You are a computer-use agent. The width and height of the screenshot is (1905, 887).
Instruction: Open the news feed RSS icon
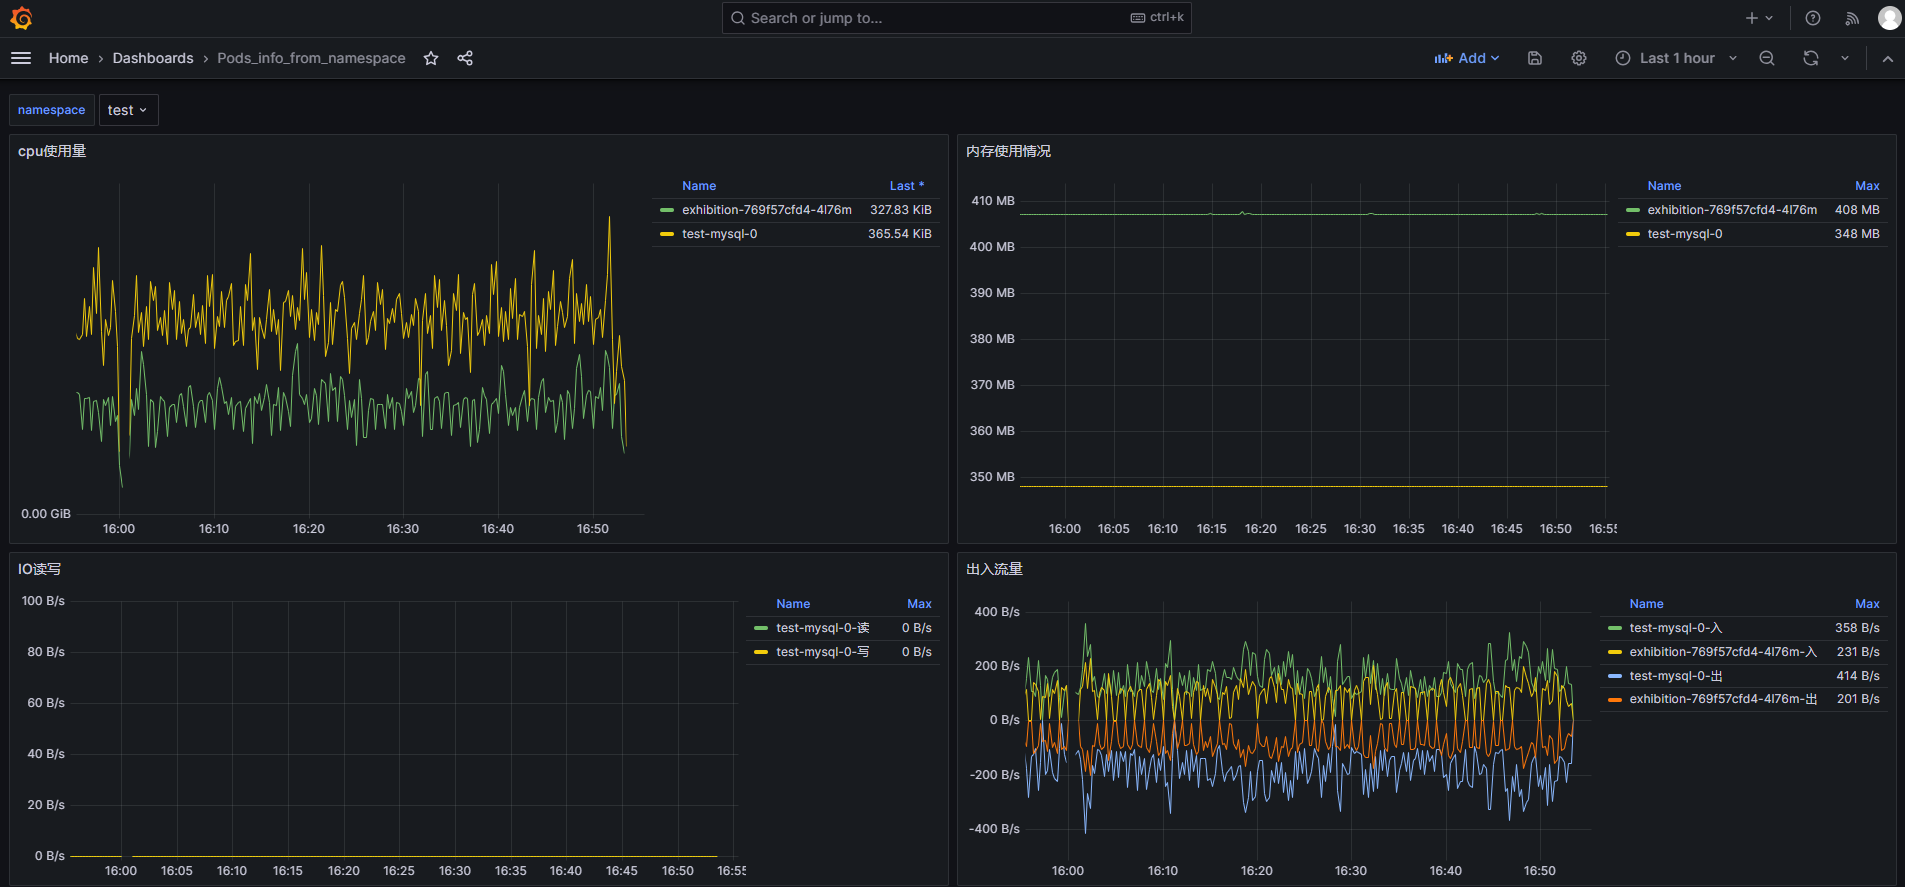pos(1852,18)
